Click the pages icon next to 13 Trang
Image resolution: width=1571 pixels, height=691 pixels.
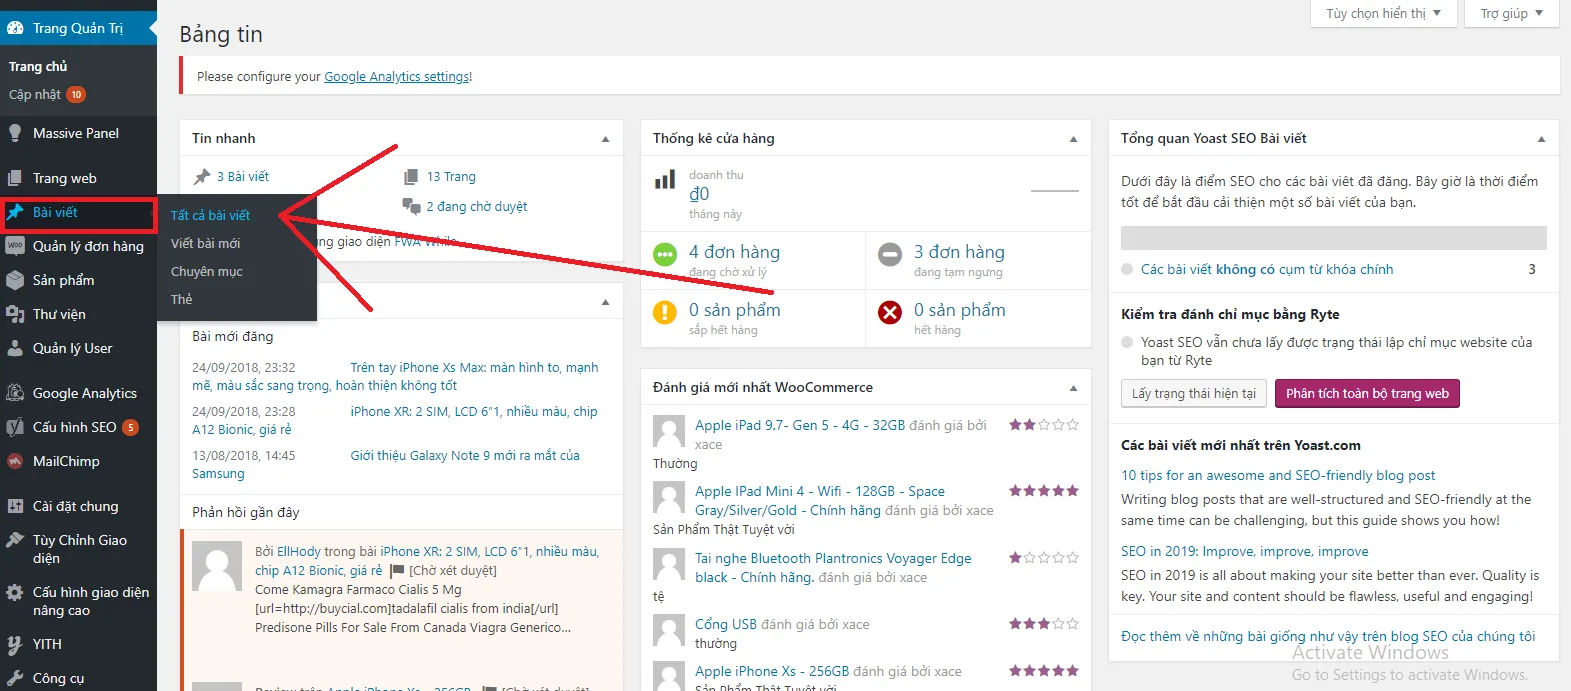411,177
